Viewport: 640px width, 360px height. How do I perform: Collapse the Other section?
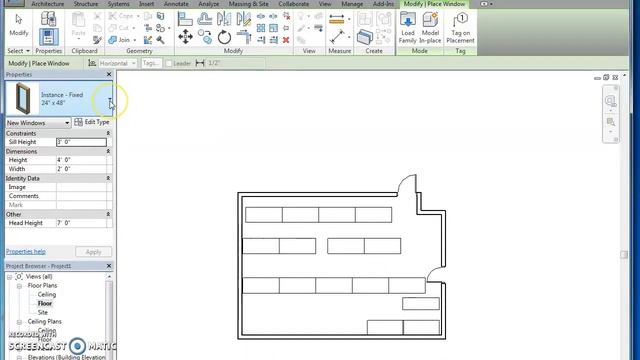click(108, 214)
